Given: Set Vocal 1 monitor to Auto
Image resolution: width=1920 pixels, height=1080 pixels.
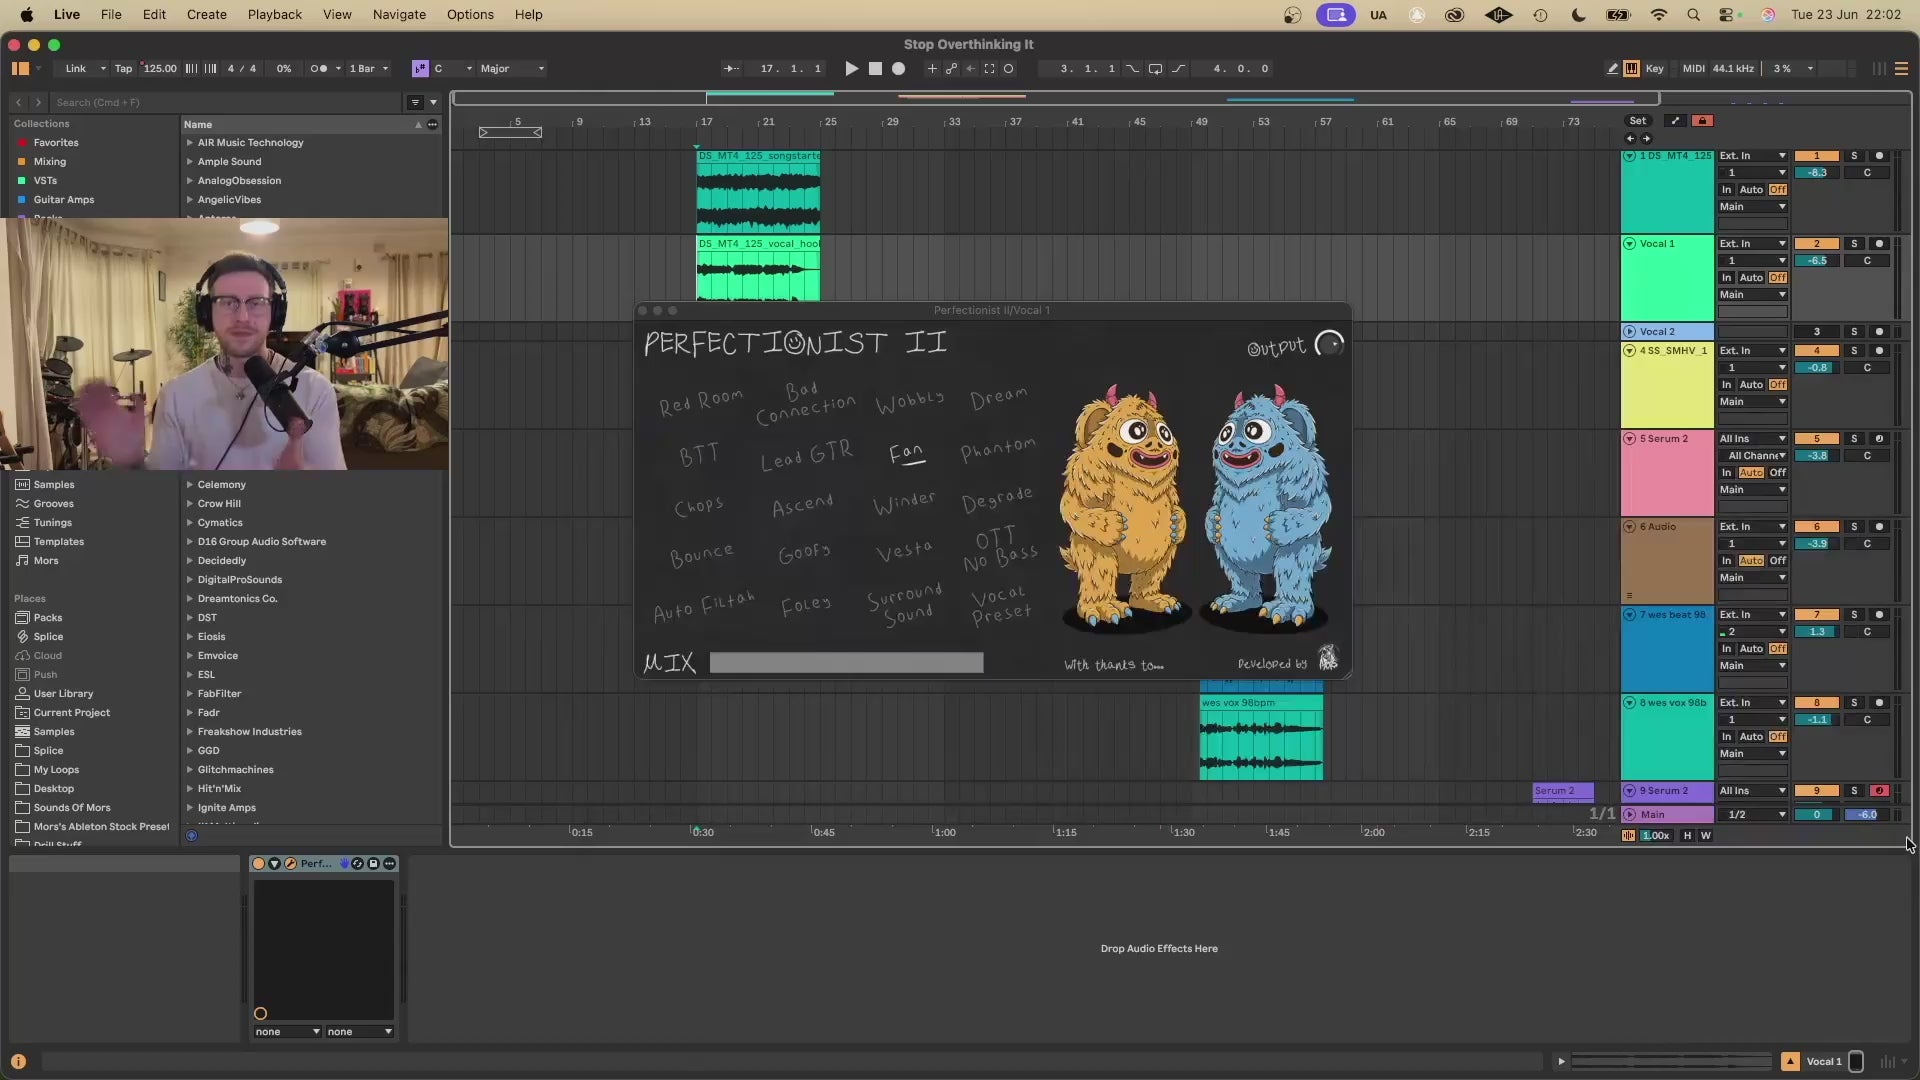Looking at the screenshot, I should (1751, 278).
